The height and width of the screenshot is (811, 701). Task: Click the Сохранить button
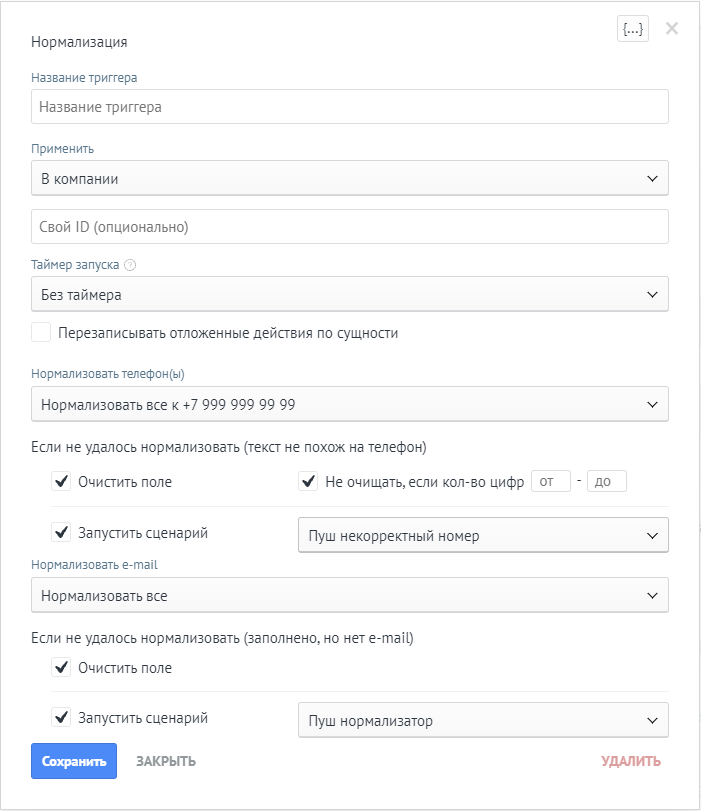coord(74,761)
